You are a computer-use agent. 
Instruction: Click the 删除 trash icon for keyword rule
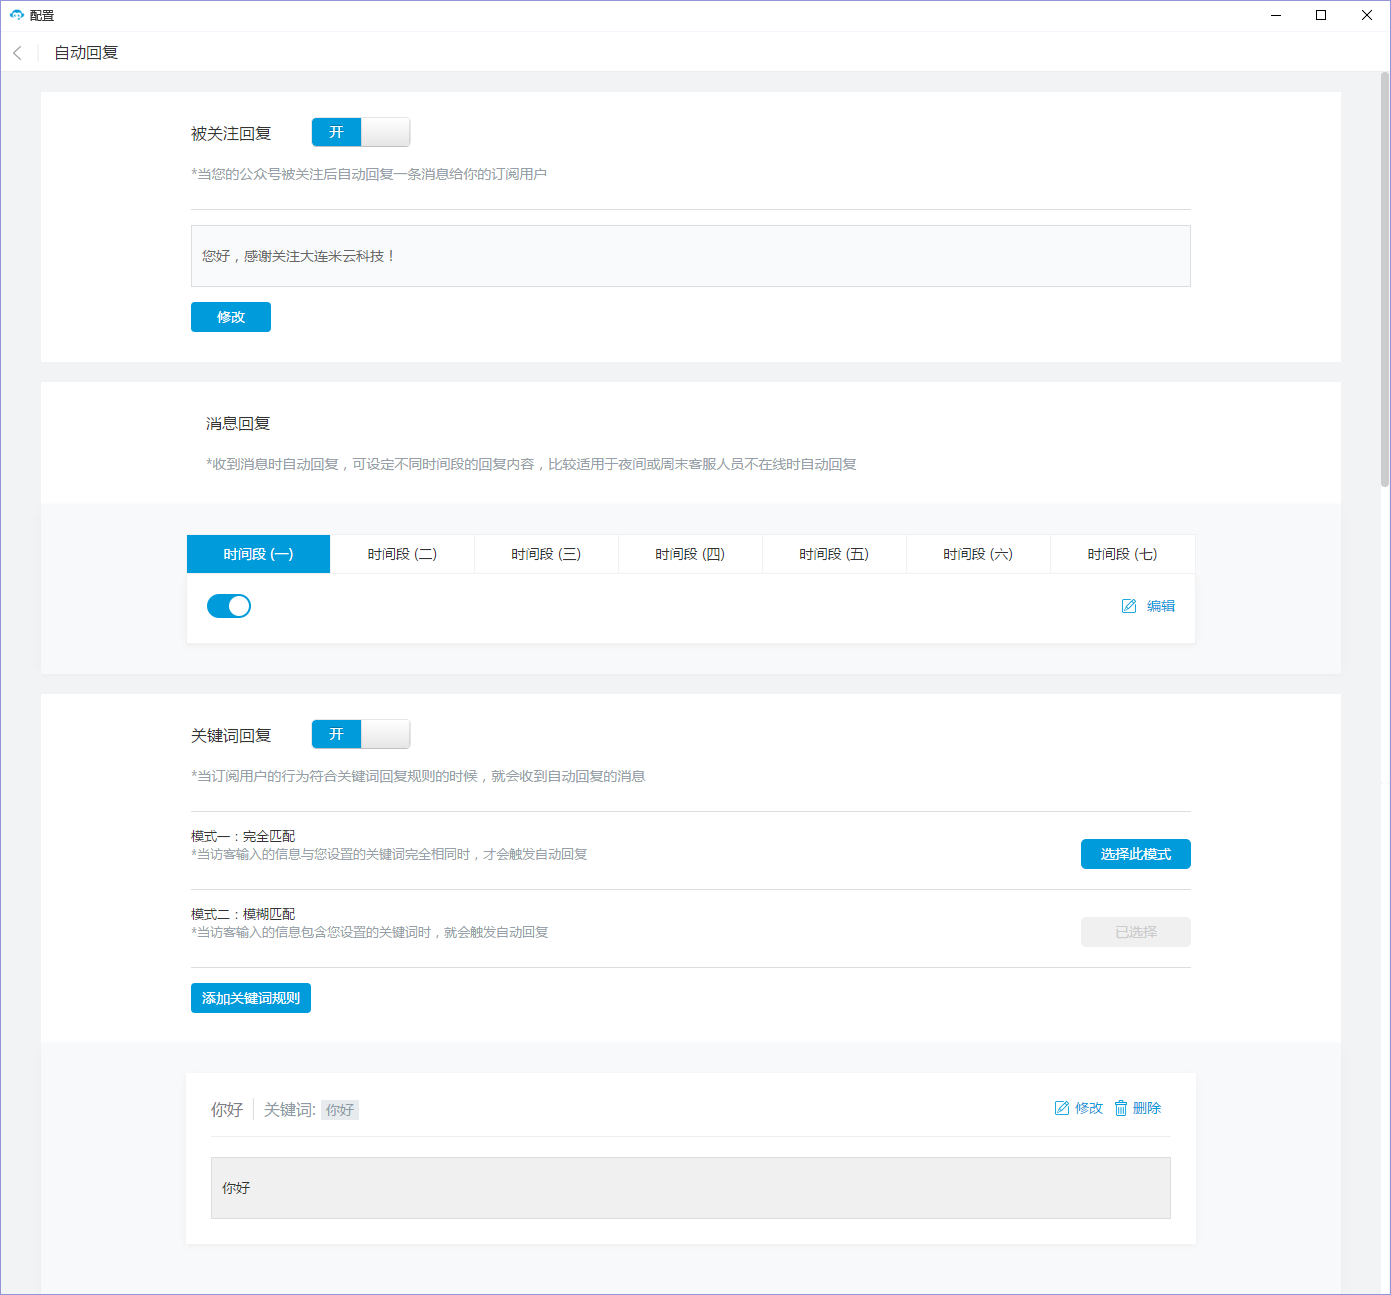1121,1108
